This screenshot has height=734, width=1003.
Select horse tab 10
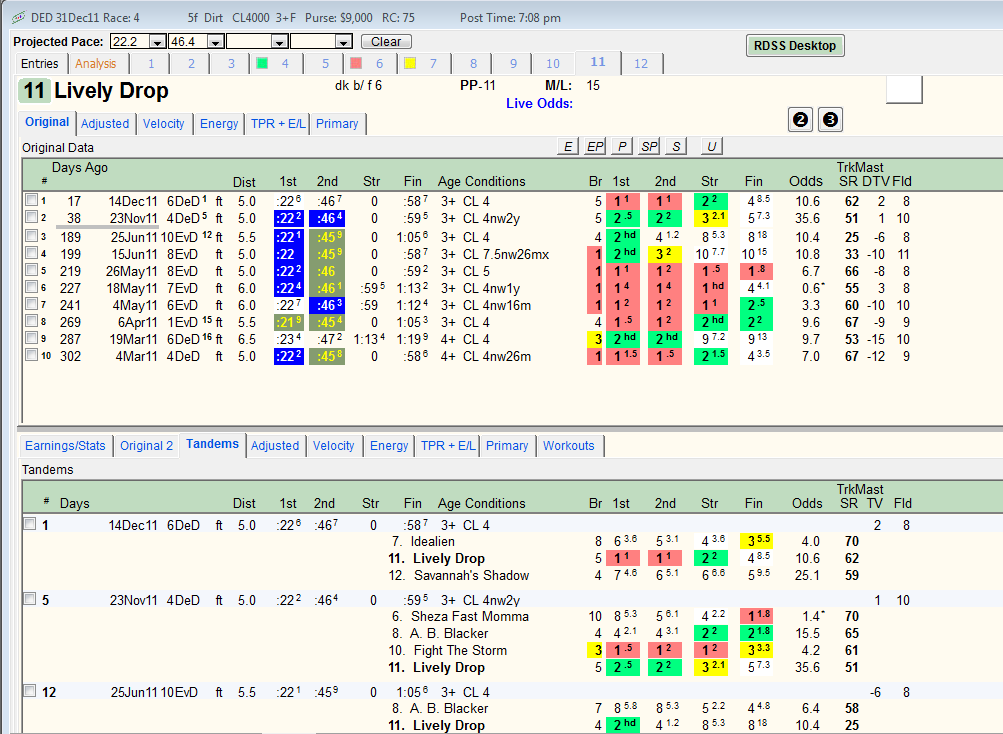coord(553,63)
